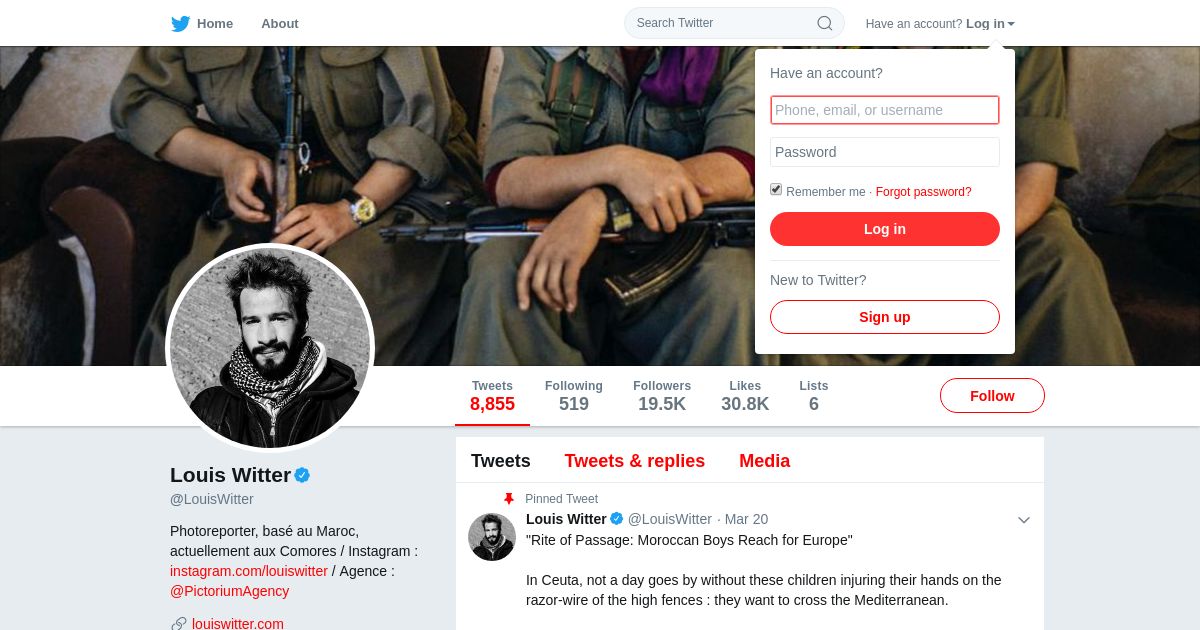The image size is (1200, 630).
Task: Click the Twitter bird logo icon
Action: (180, 23)
